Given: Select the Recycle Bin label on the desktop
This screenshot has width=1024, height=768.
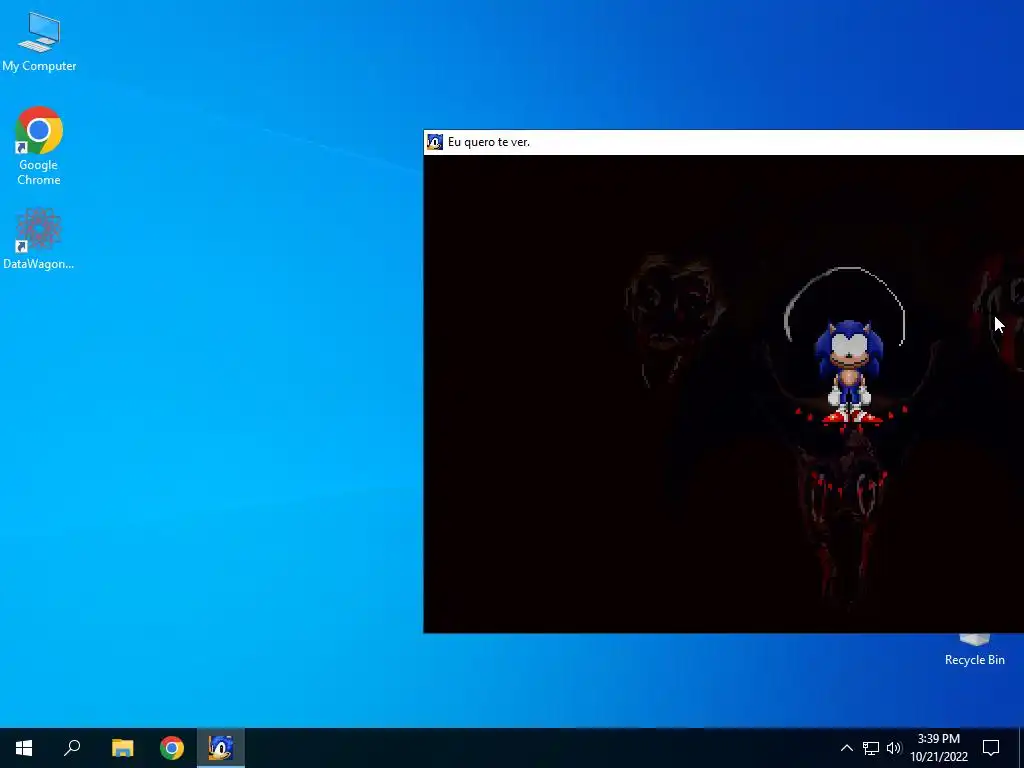Looking at the screenshot, I should point(974,660).
